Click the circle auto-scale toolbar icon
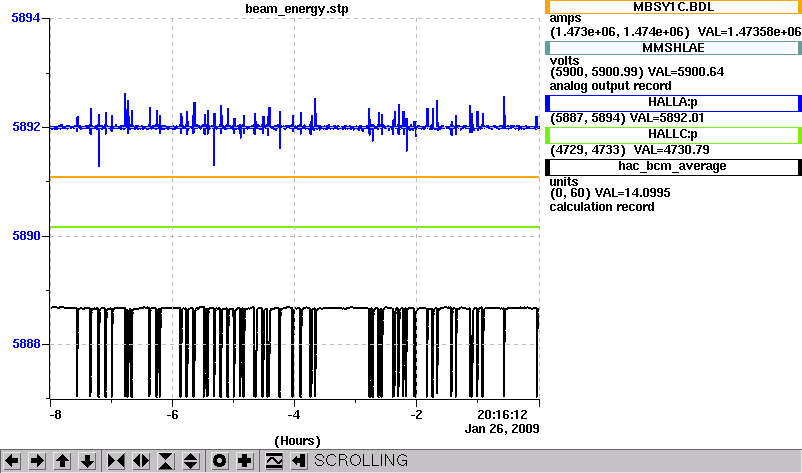802x473 pixels. point(219,461)
